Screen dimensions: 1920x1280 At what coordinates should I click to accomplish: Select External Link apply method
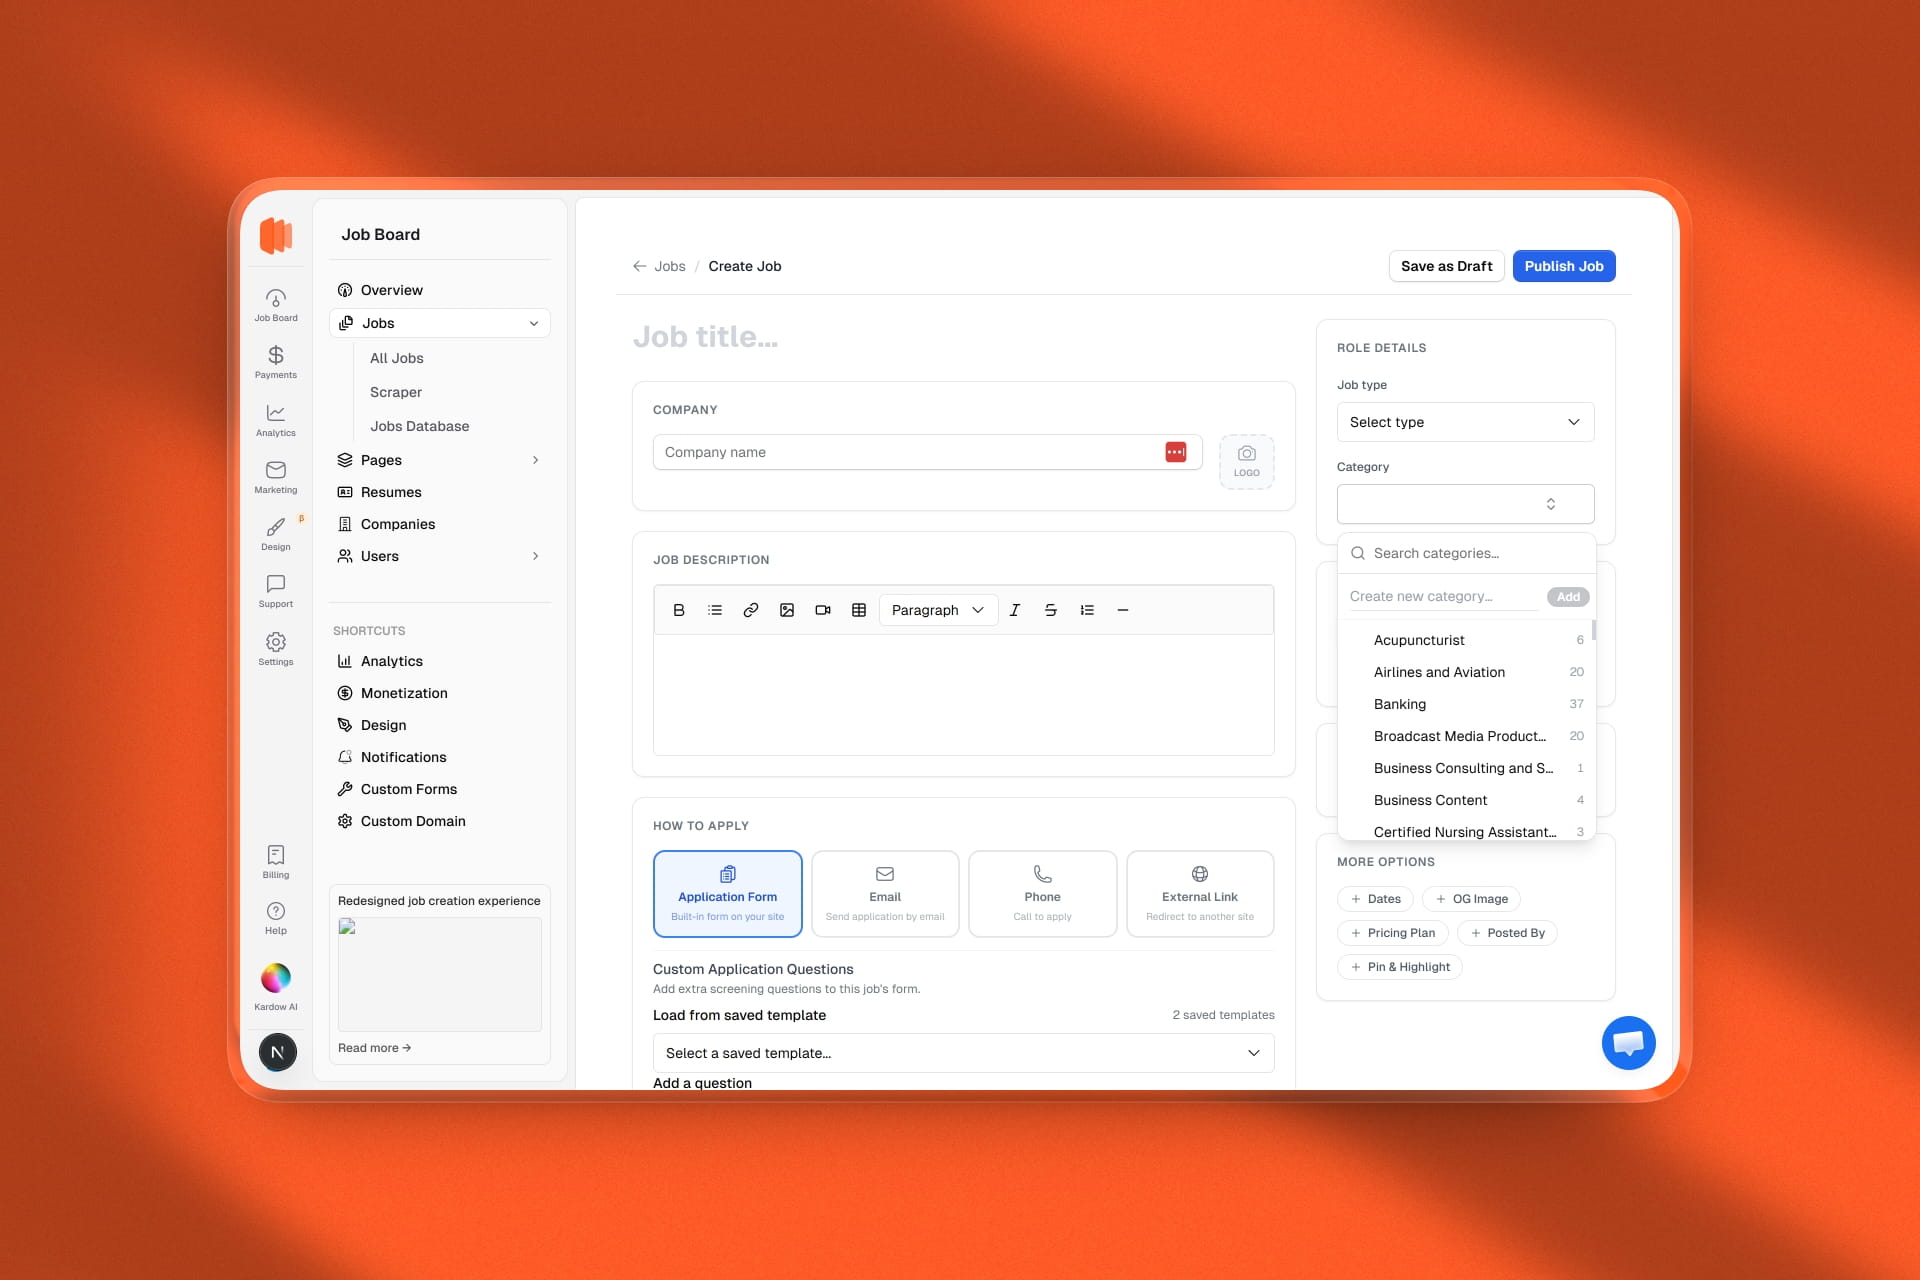point(1200,894)
